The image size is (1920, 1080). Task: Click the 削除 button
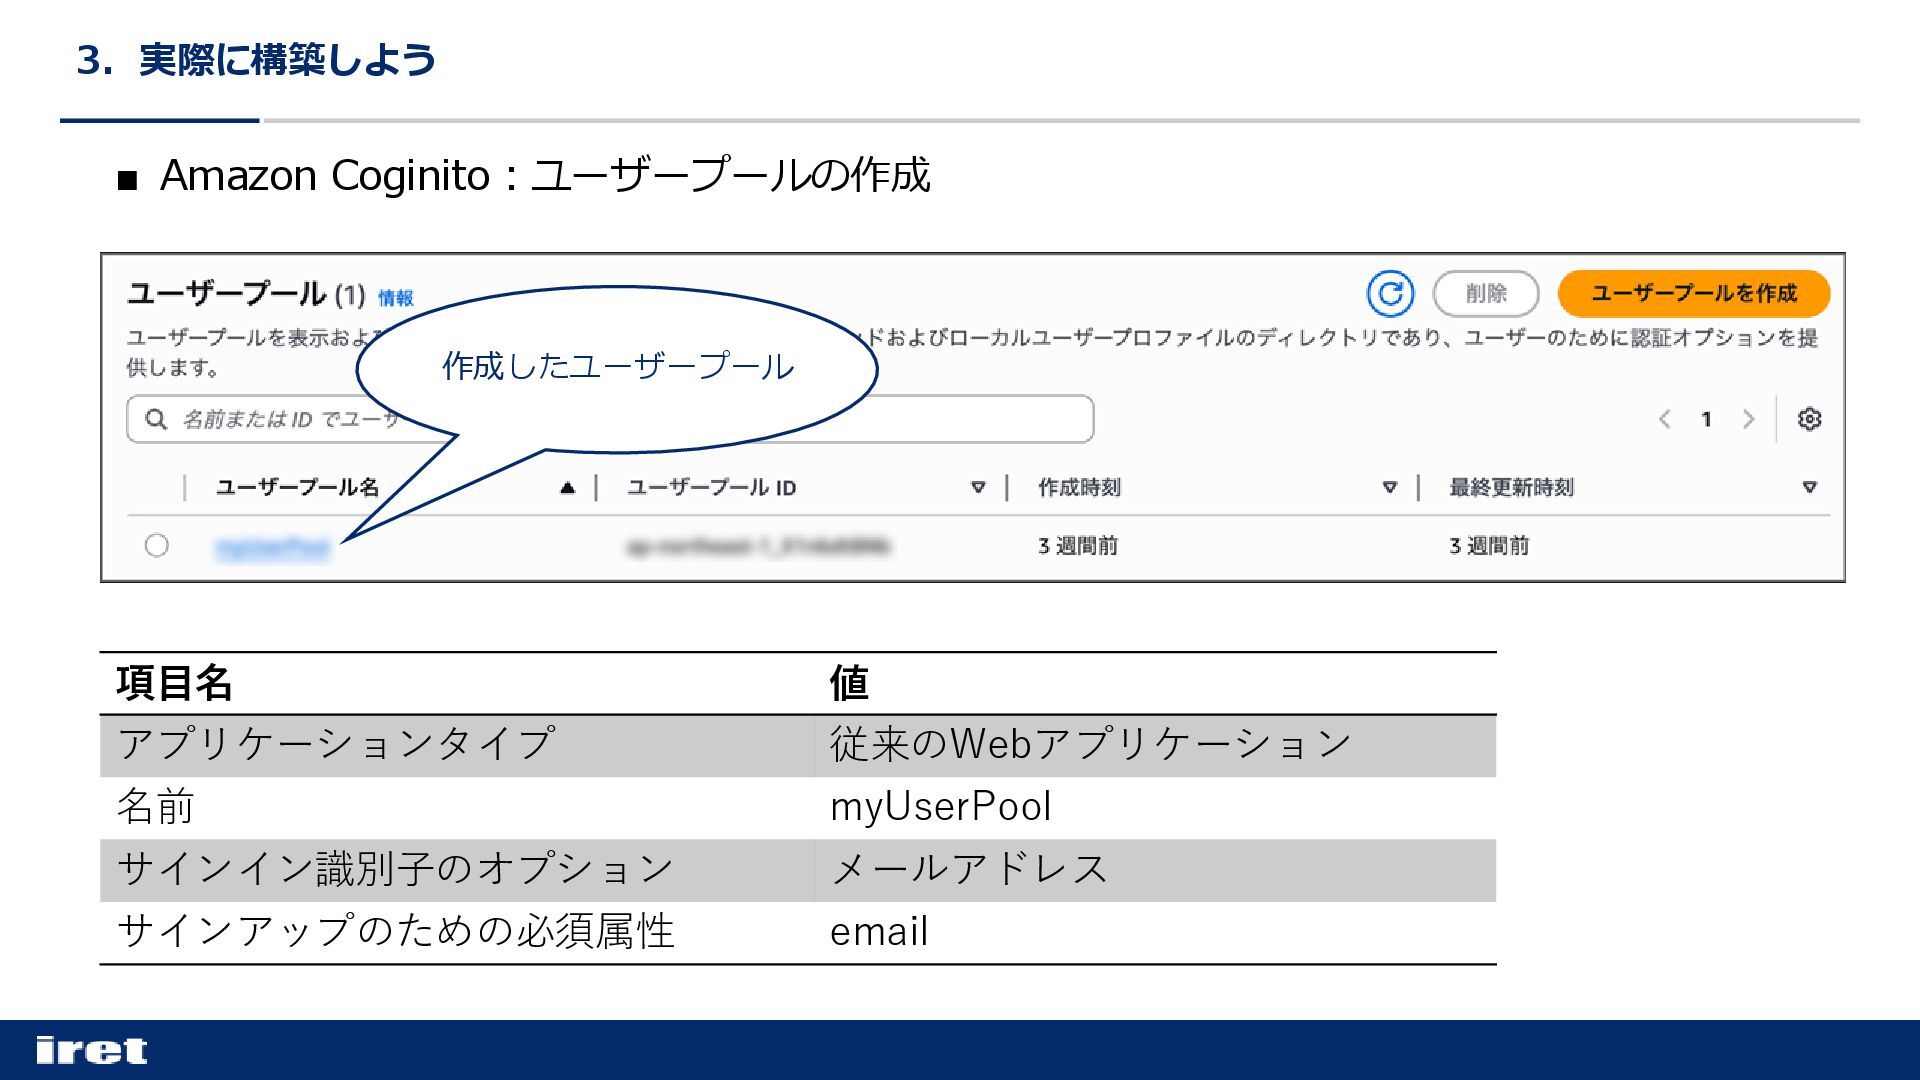point(1485,293)
